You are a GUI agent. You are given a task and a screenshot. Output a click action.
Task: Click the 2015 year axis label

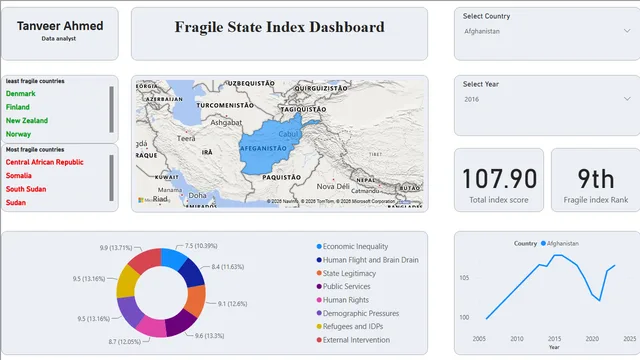(x=554, y=339)
